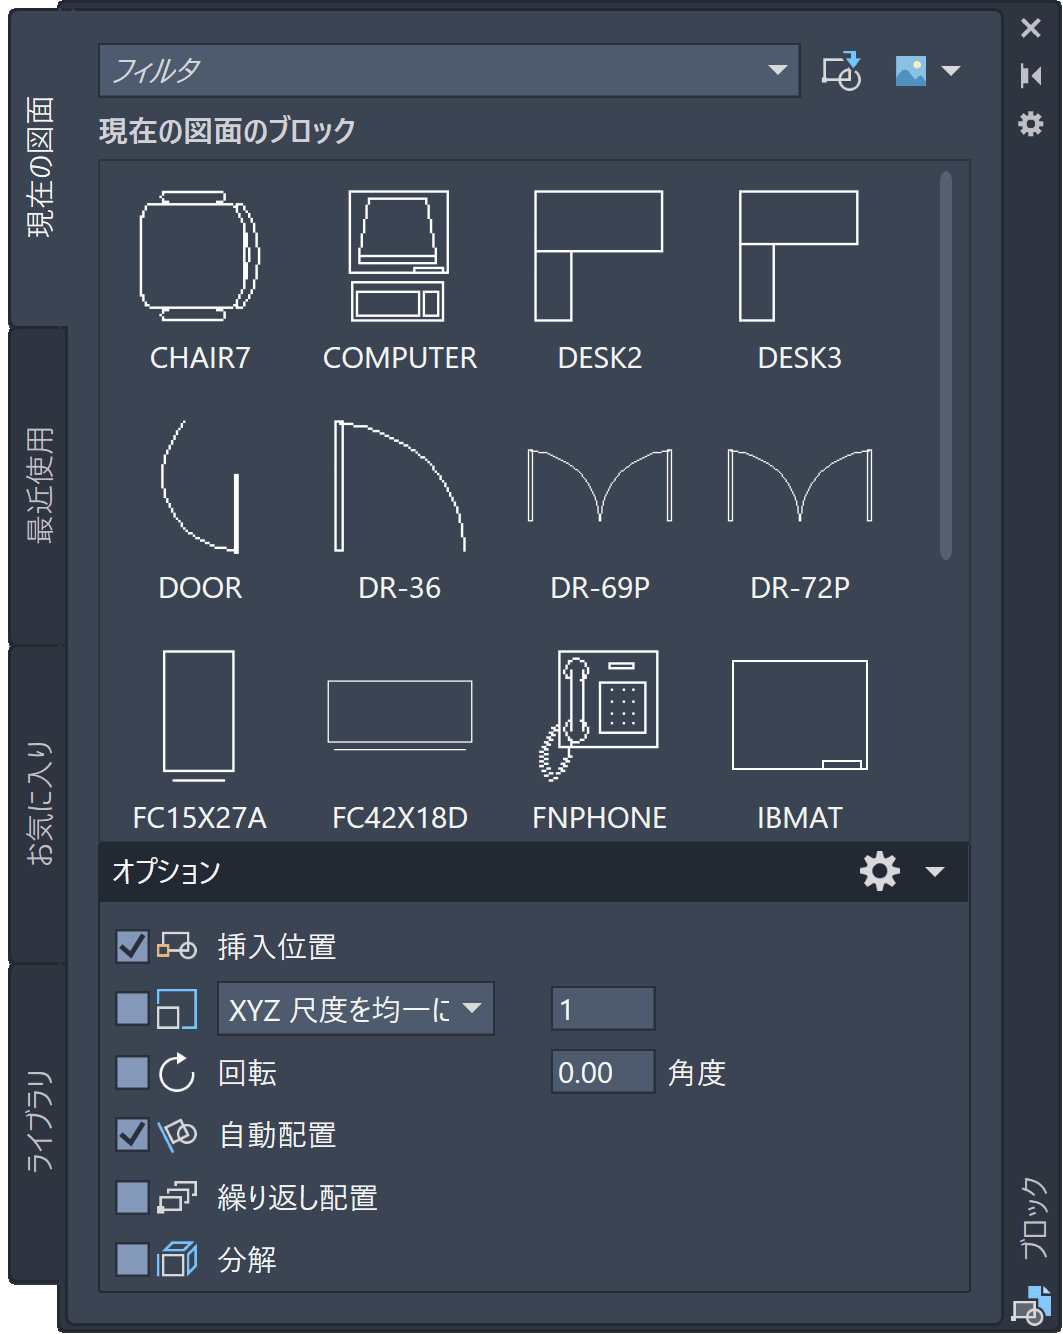
Task: Check the 分解 option
Action: (x=132, y=1260)
